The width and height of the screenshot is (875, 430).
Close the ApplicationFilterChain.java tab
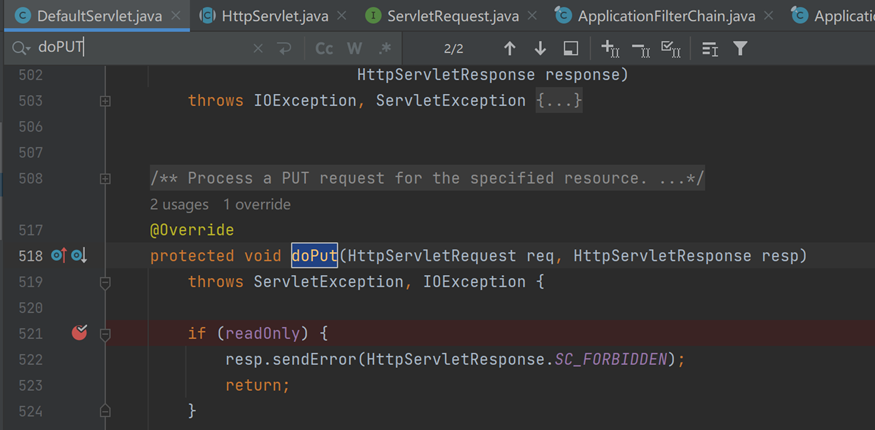coord(769,16)
